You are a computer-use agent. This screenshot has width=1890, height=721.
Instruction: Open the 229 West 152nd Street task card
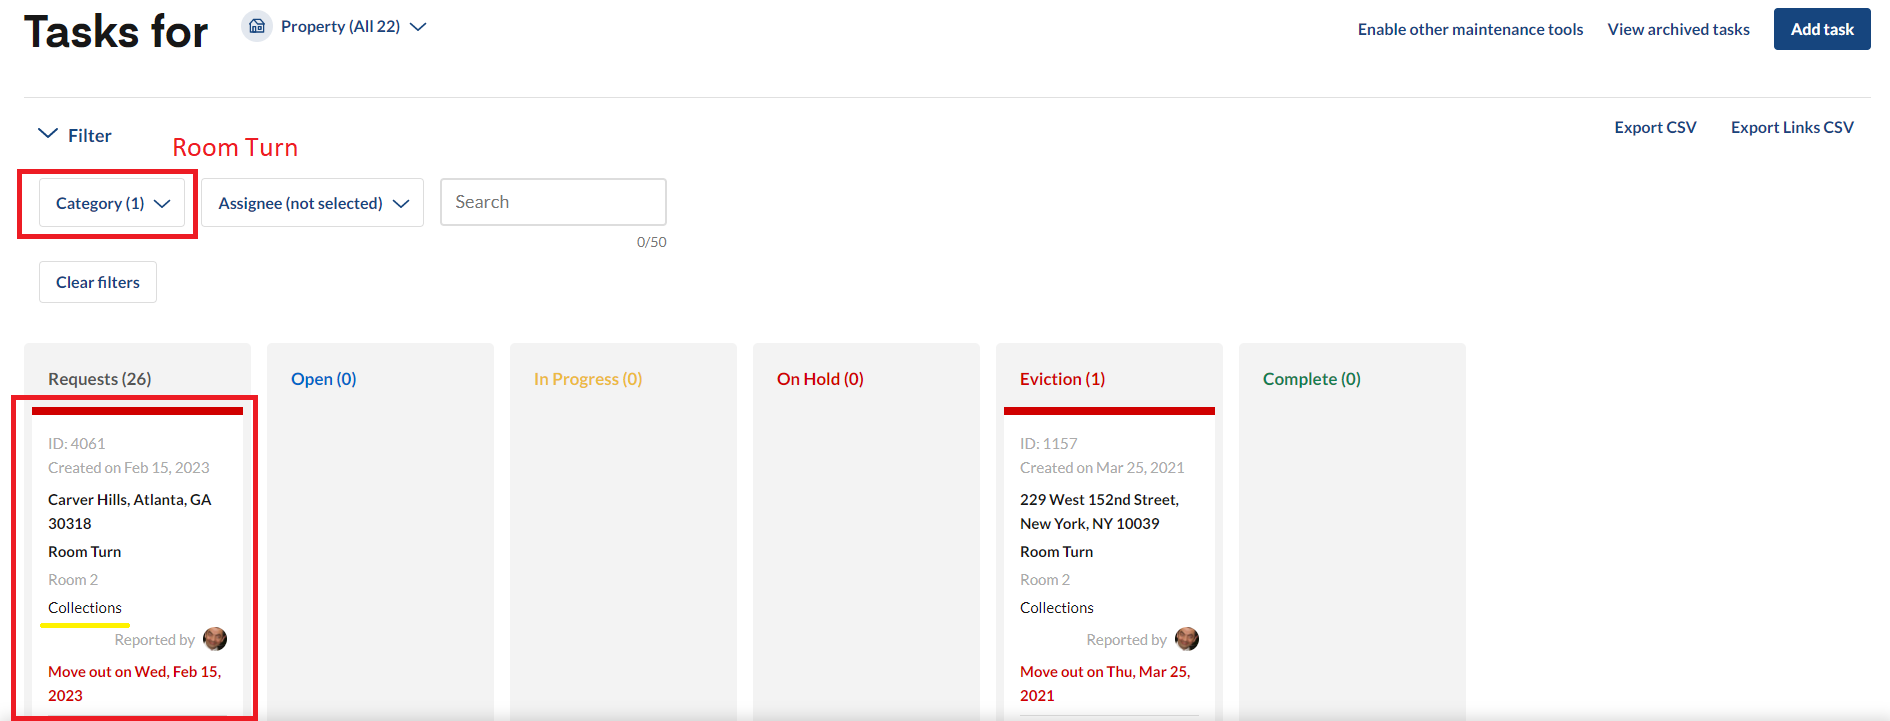tap(1099, 511)
